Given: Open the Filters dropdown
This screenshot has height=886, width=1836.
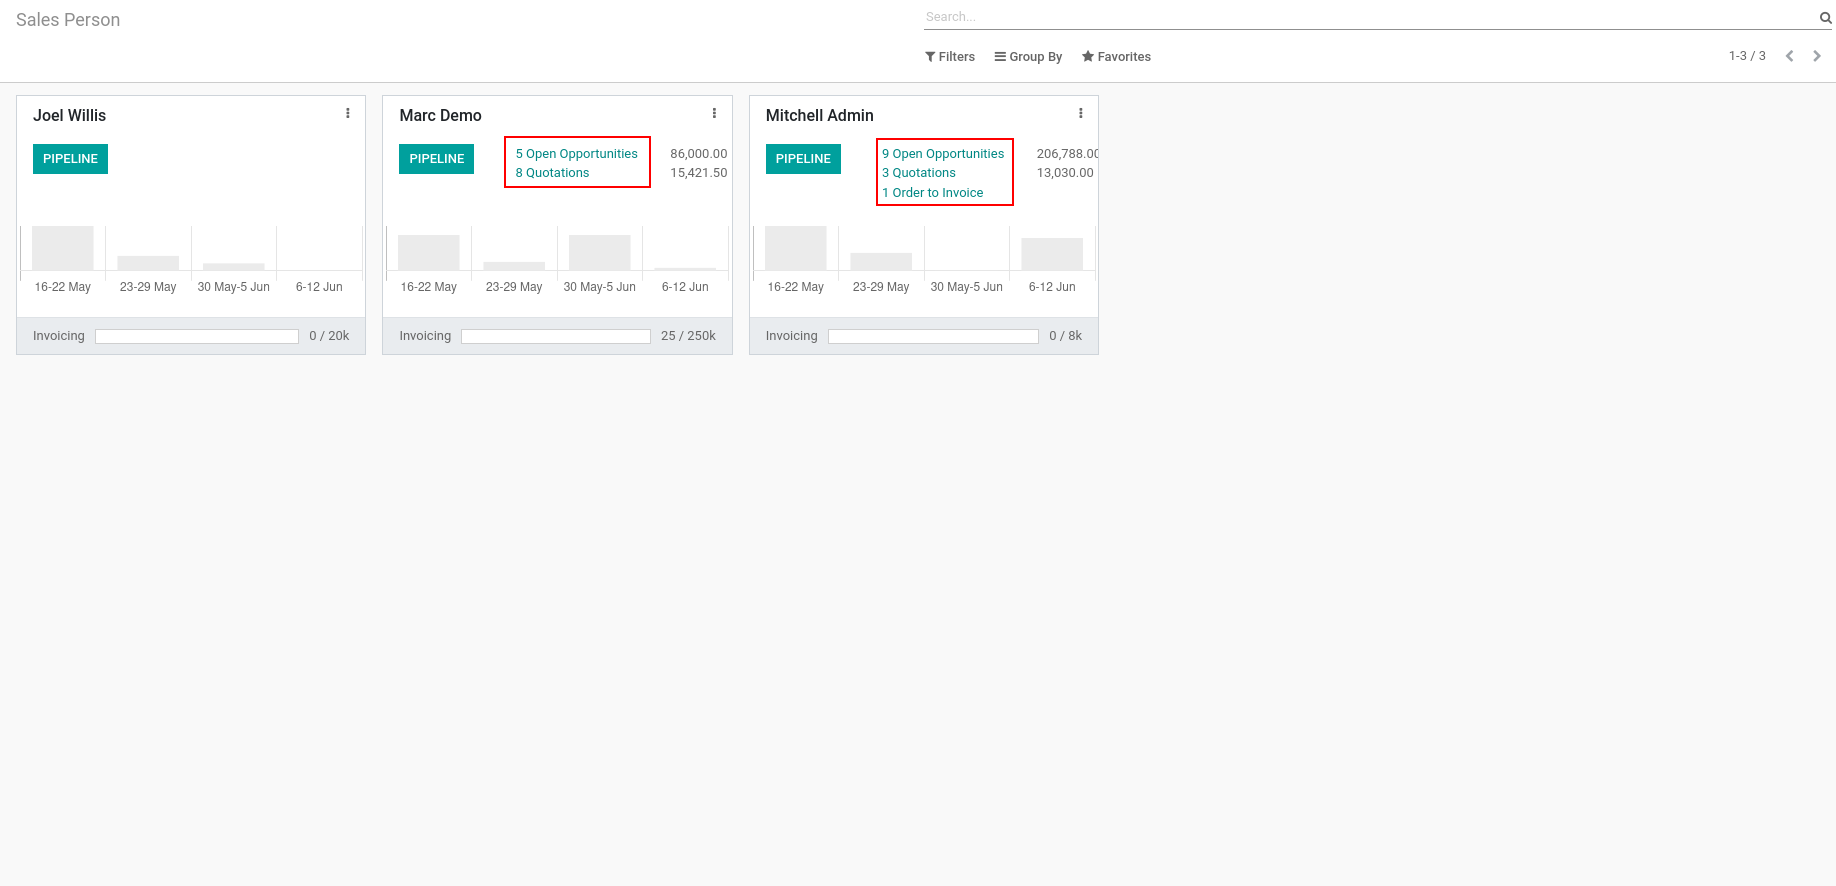Looking at the screenshot, I should [x=950, y=57].
